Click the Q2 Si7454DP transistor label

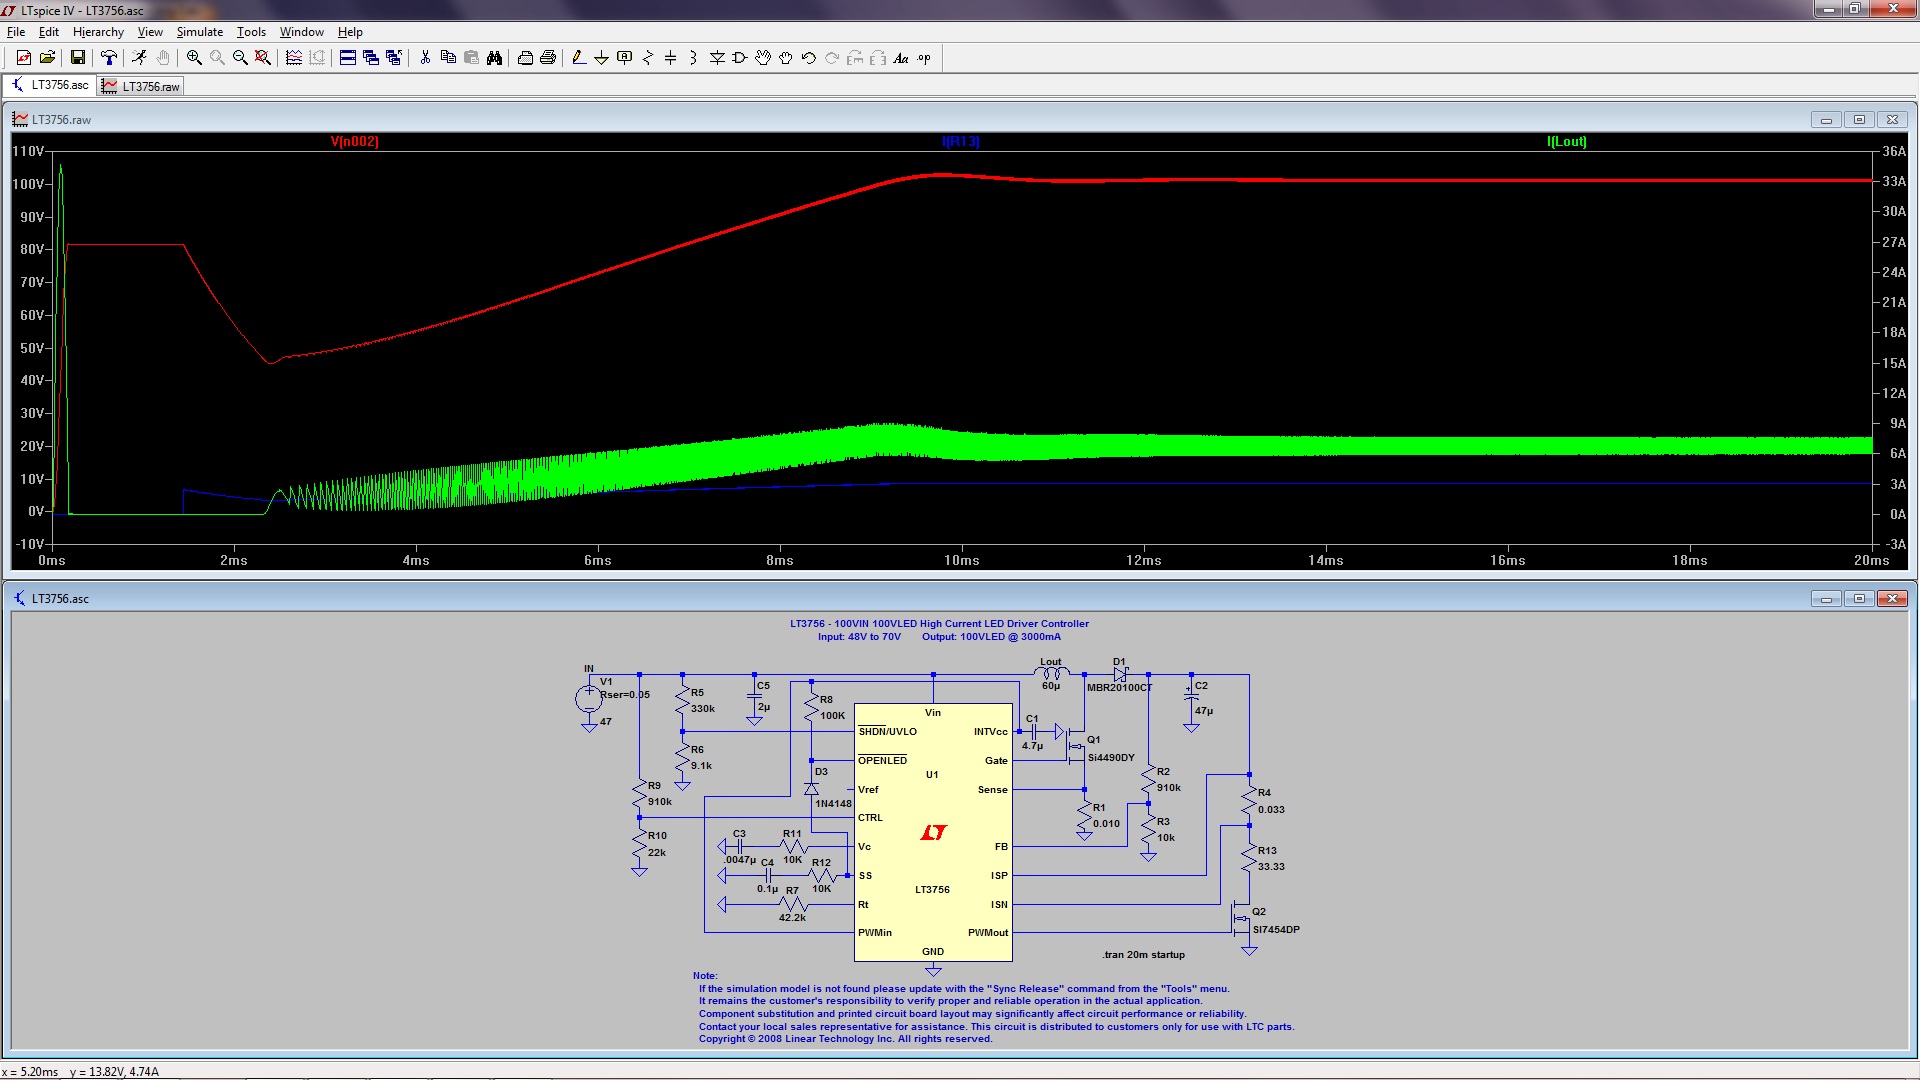[1276, 921]
